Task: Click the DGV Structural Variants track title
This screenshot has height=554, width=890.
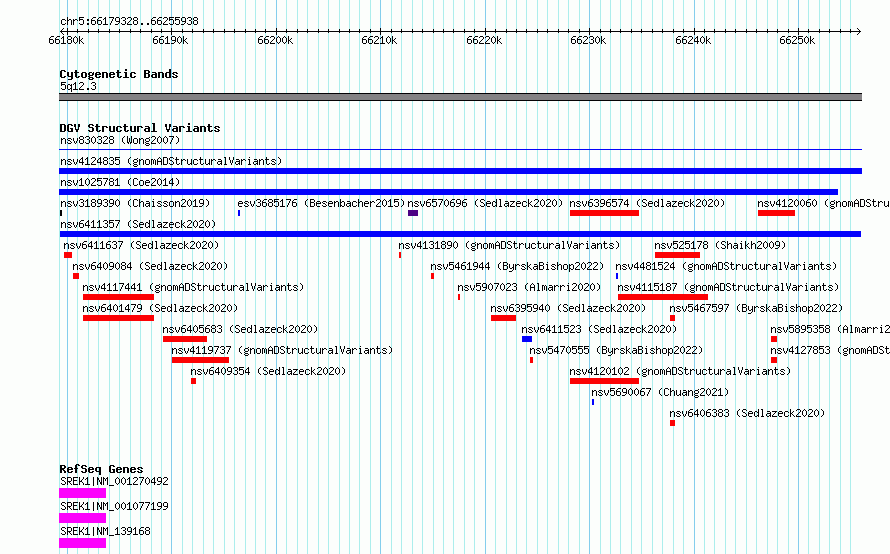Action: tap(140, 128)
